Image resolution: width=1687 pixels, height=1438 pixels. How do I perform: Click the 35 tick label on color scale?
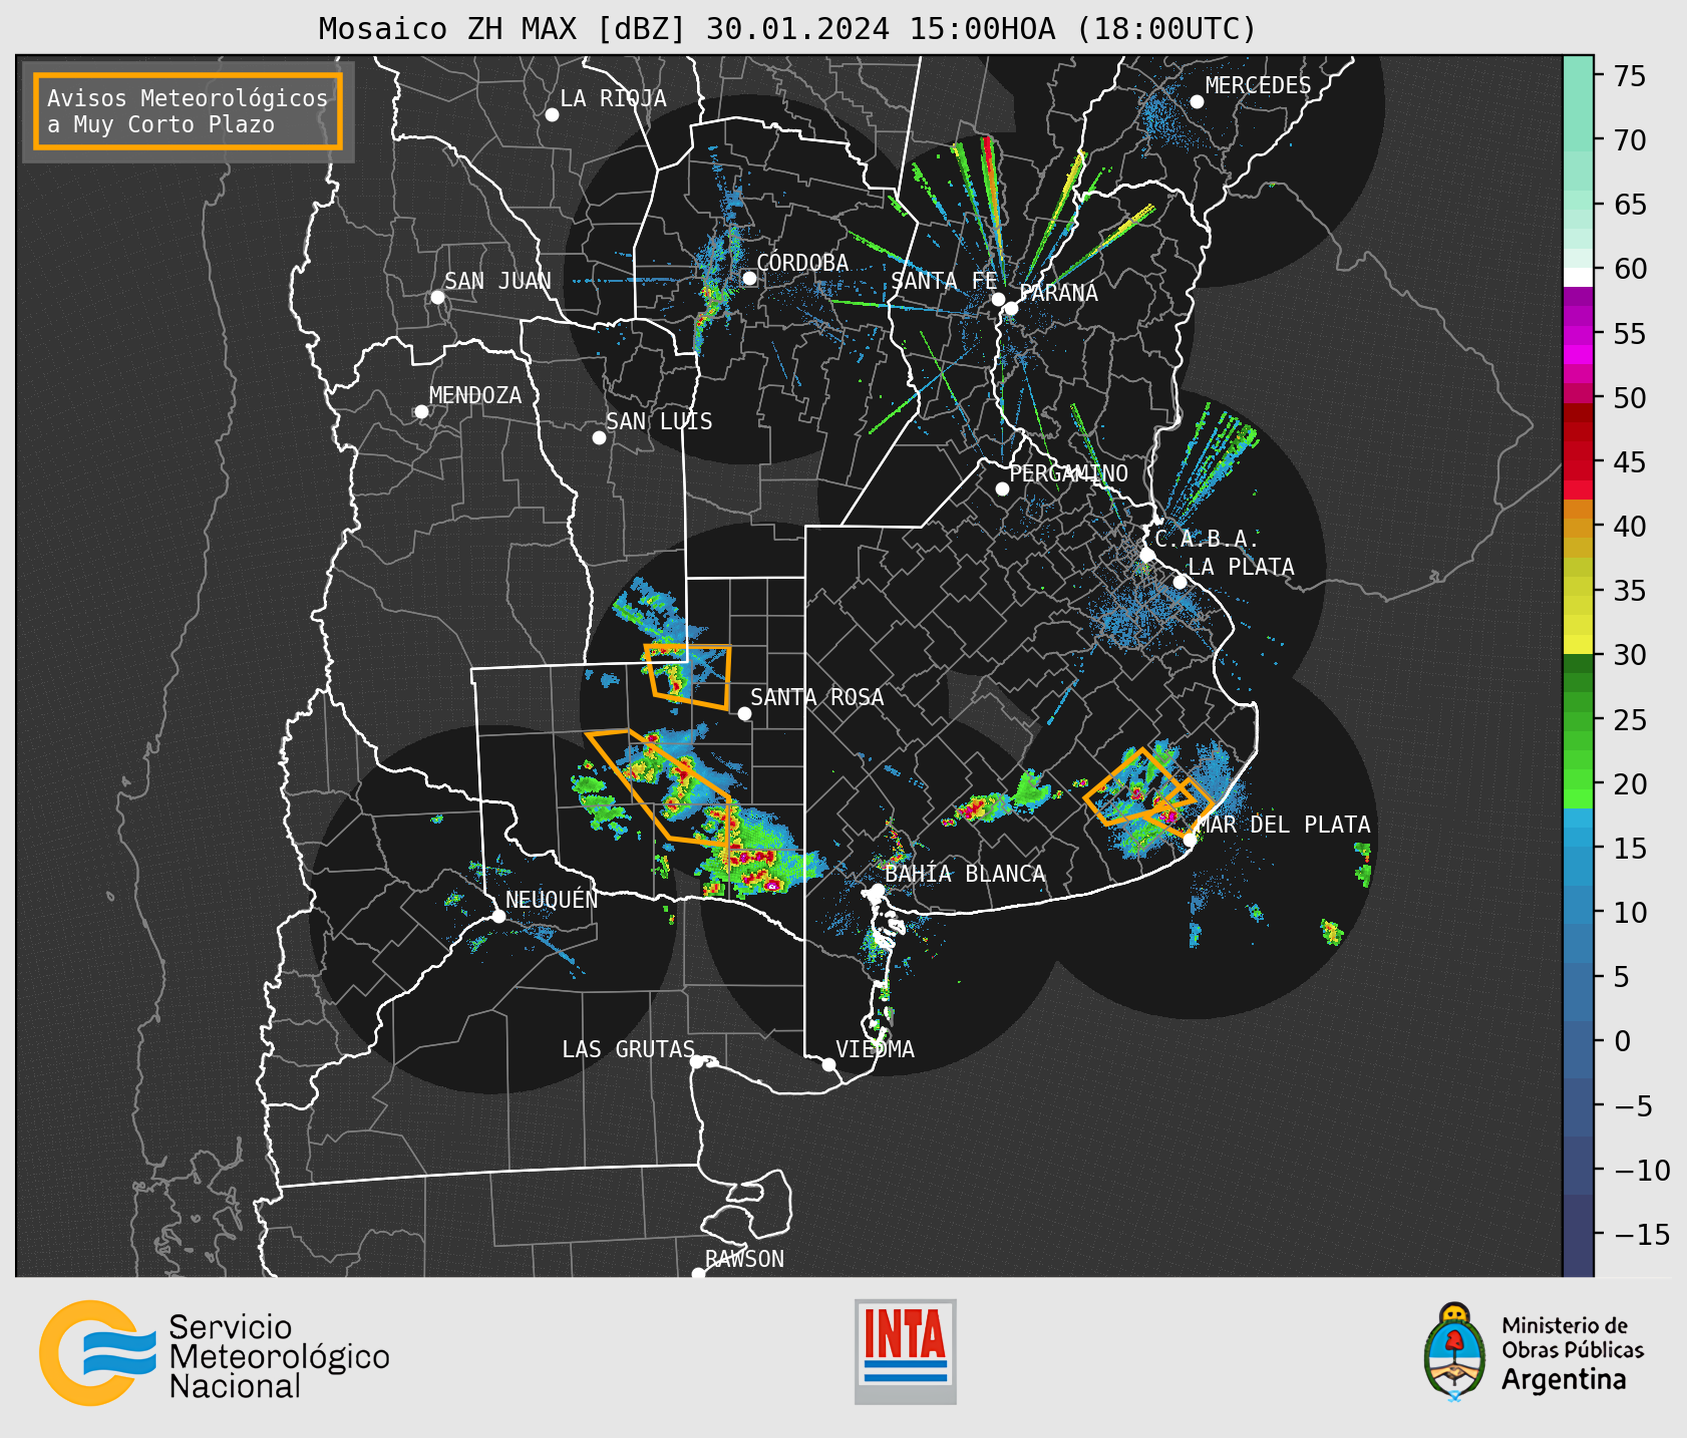[x=1629, y=591]
